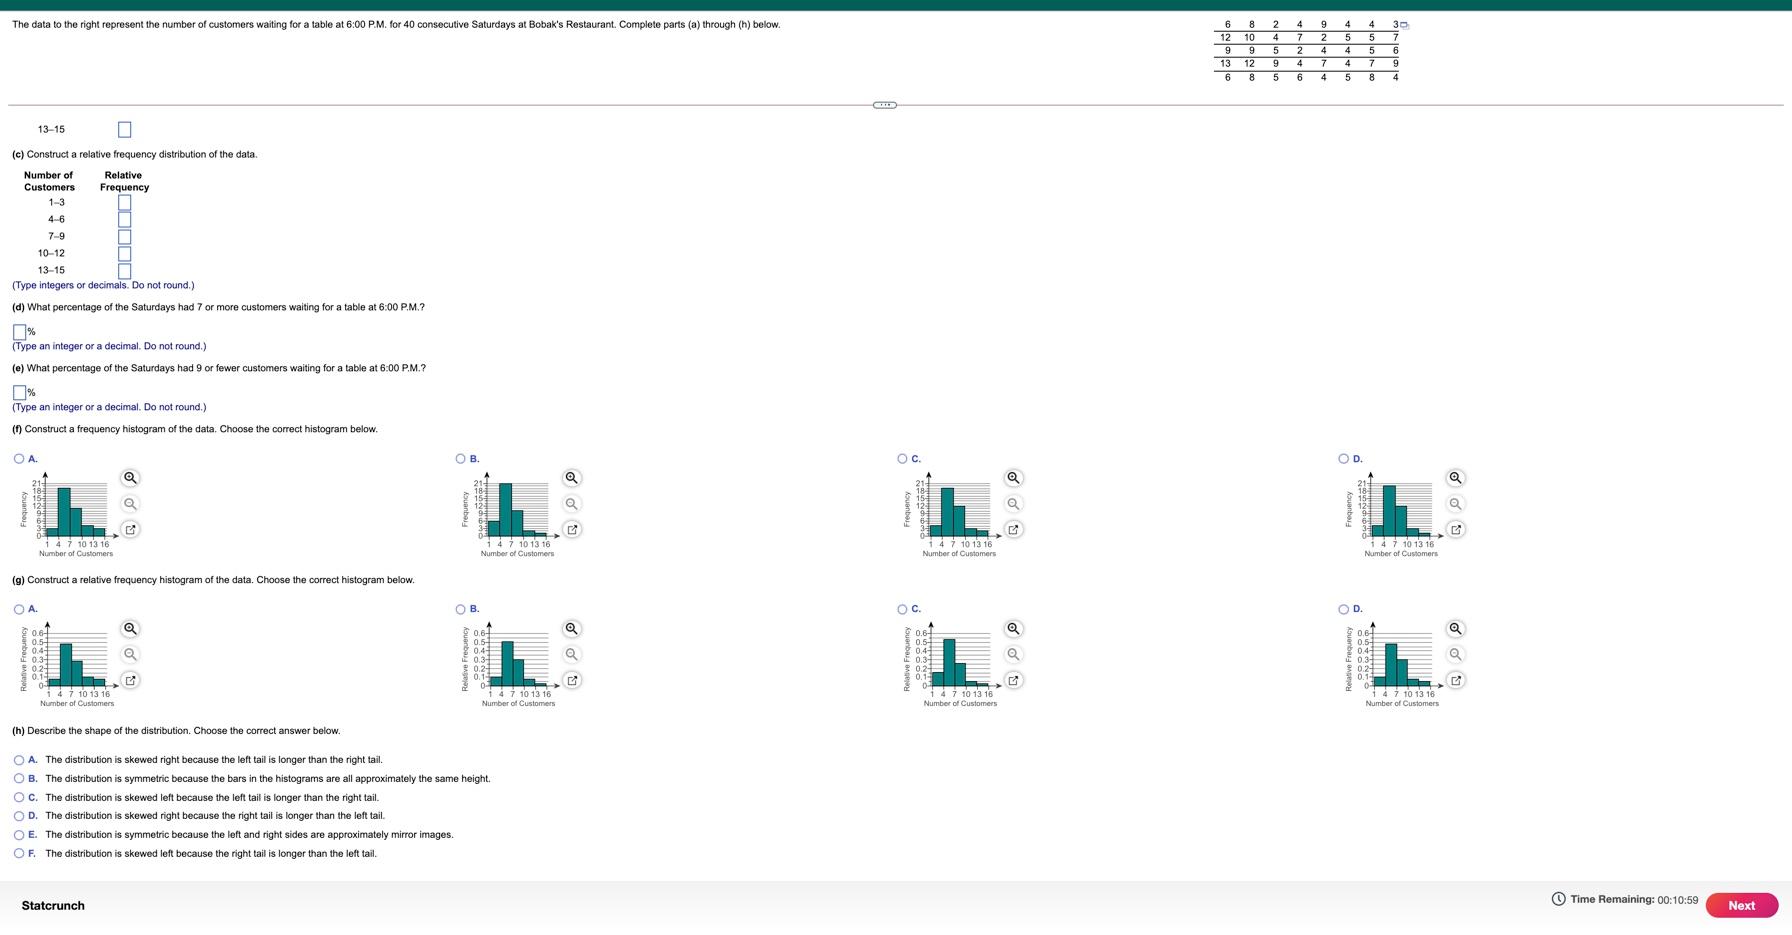Zoom out on relative frequency histogram B

571,654
